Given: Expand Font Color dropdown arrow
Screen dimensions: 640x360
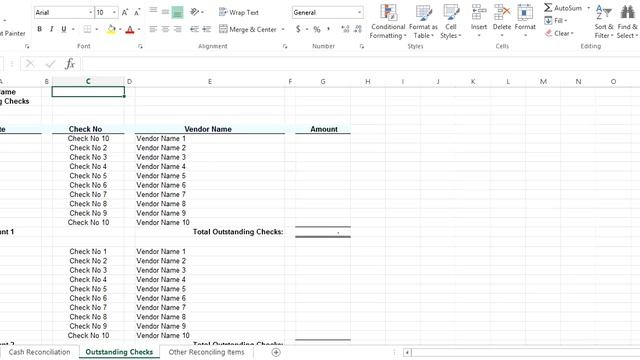Looking at the screenshot, I should pos(139,29).
